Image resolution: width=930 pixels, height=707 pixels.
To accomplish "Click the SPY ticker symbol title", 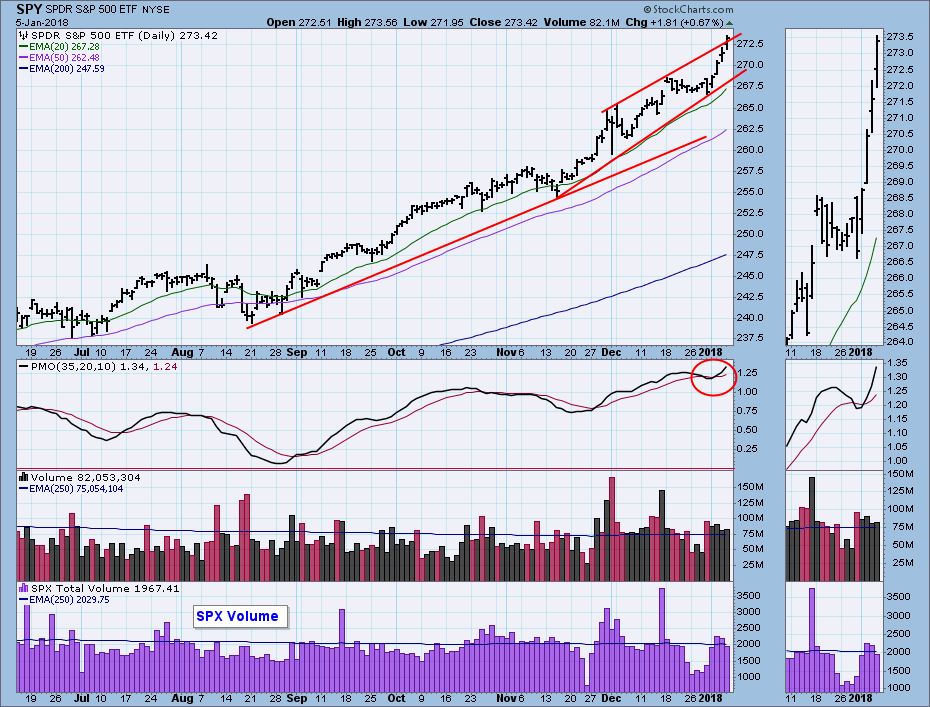I will pos(29,9).
